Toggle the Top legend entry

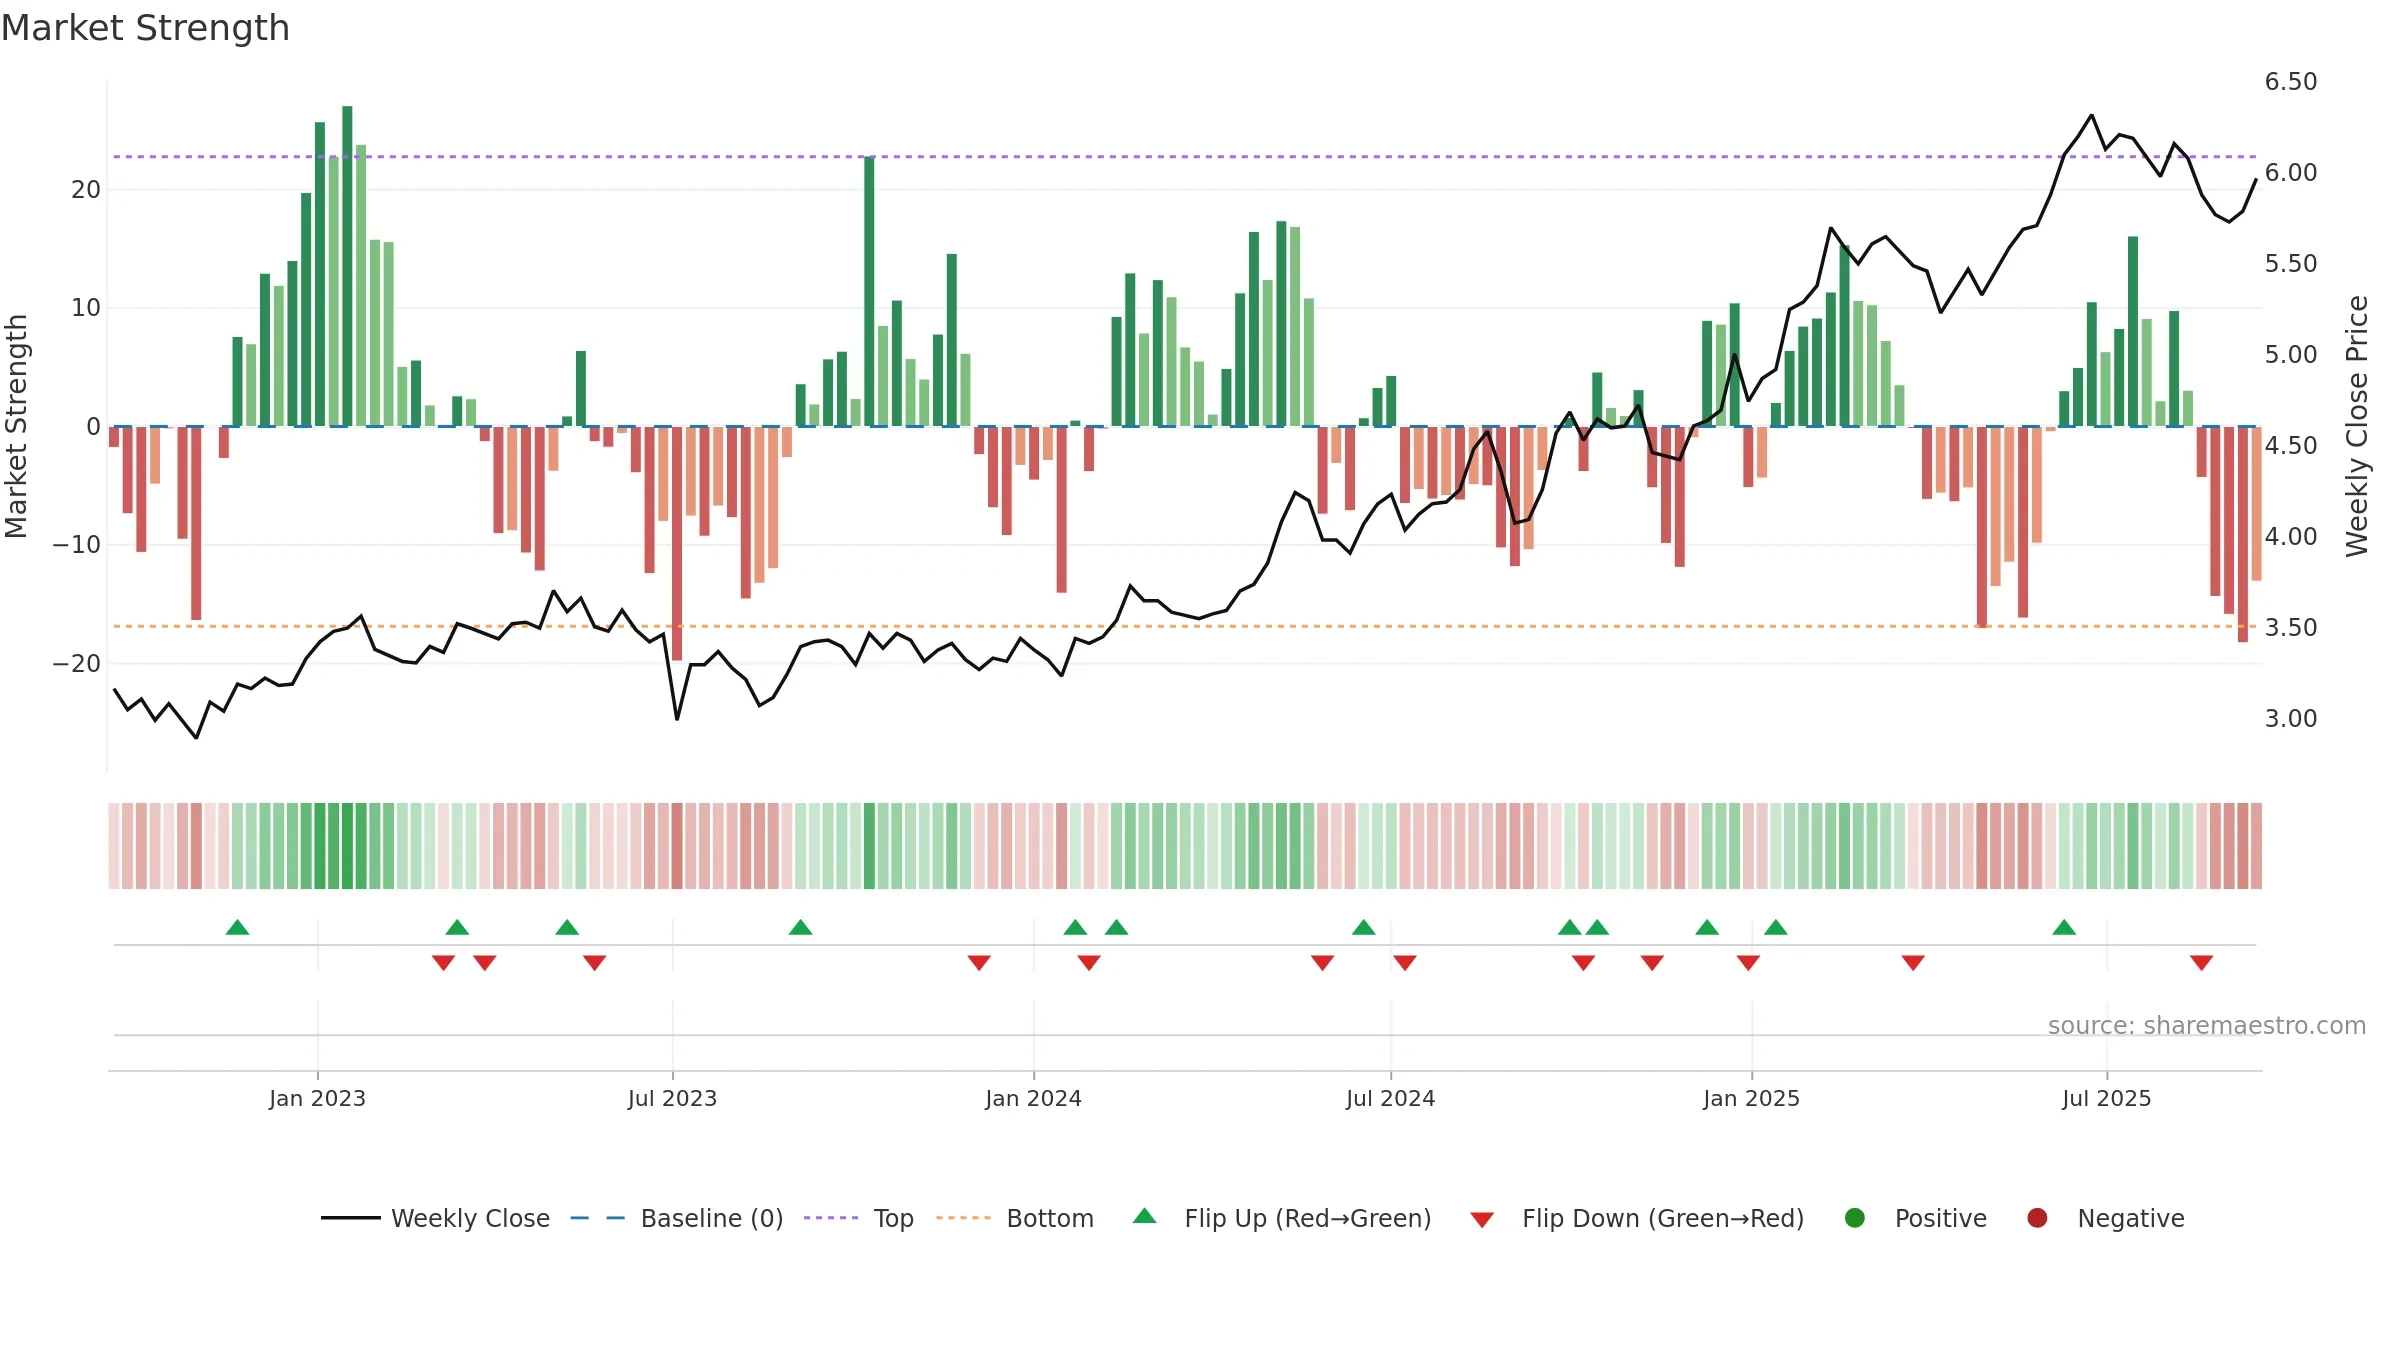point(859,1218)
